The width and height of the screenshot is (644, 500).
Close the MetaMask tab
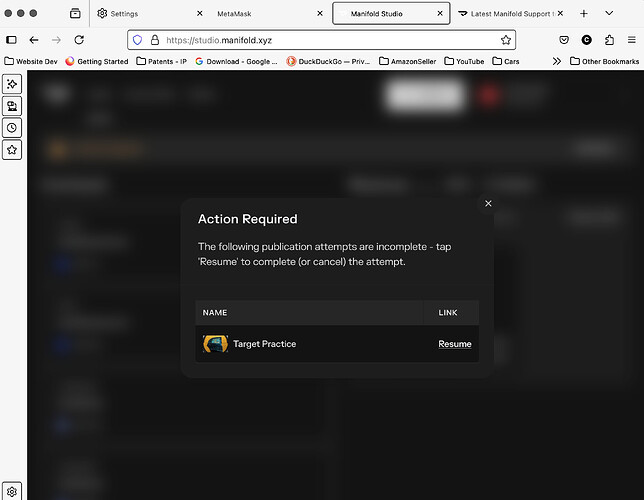coord(320,14)
